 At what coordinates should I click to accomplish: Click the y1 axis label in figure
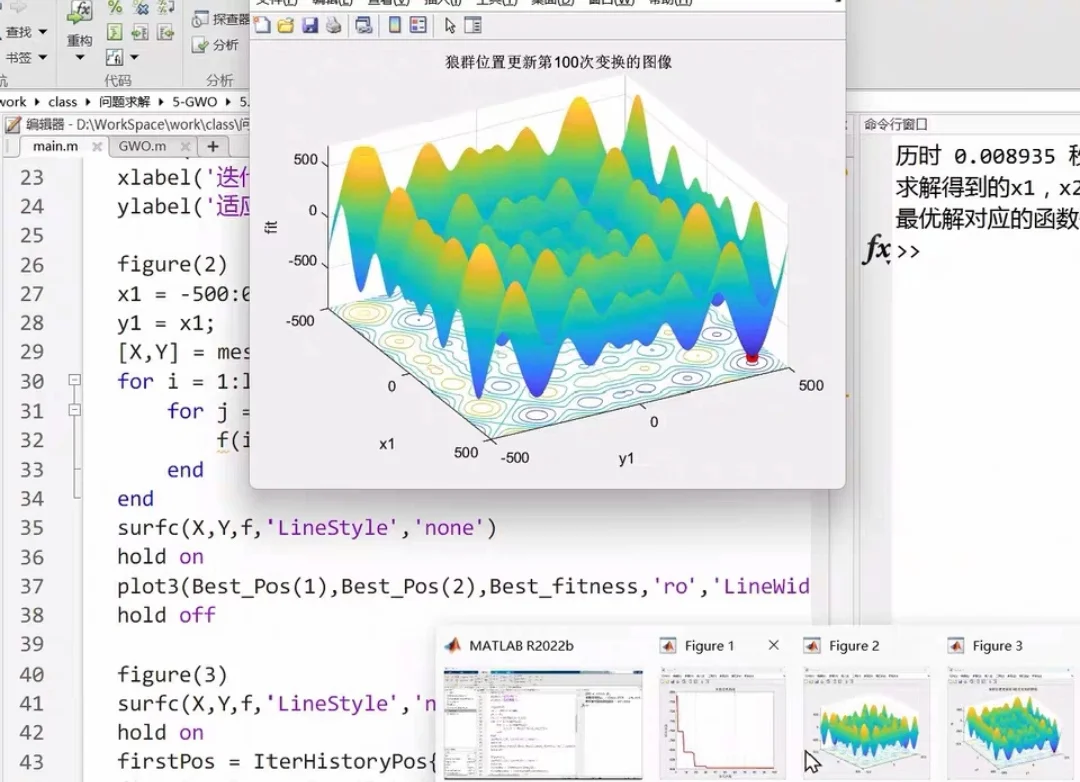(x=625, y=458)
